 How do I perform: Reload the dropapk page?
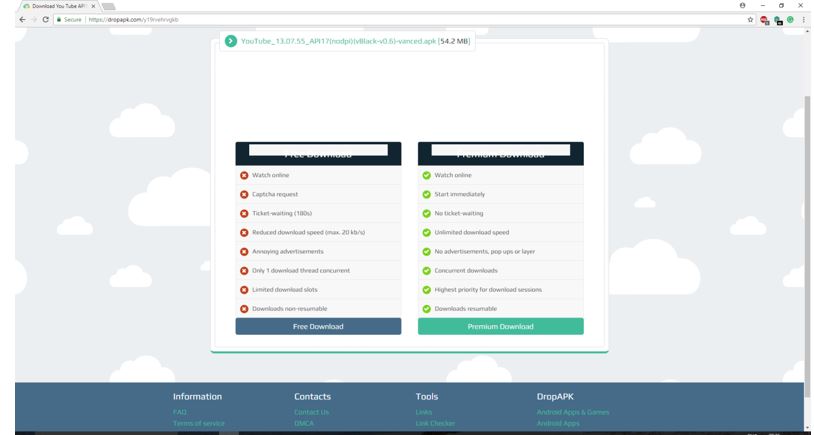[45, 19]
